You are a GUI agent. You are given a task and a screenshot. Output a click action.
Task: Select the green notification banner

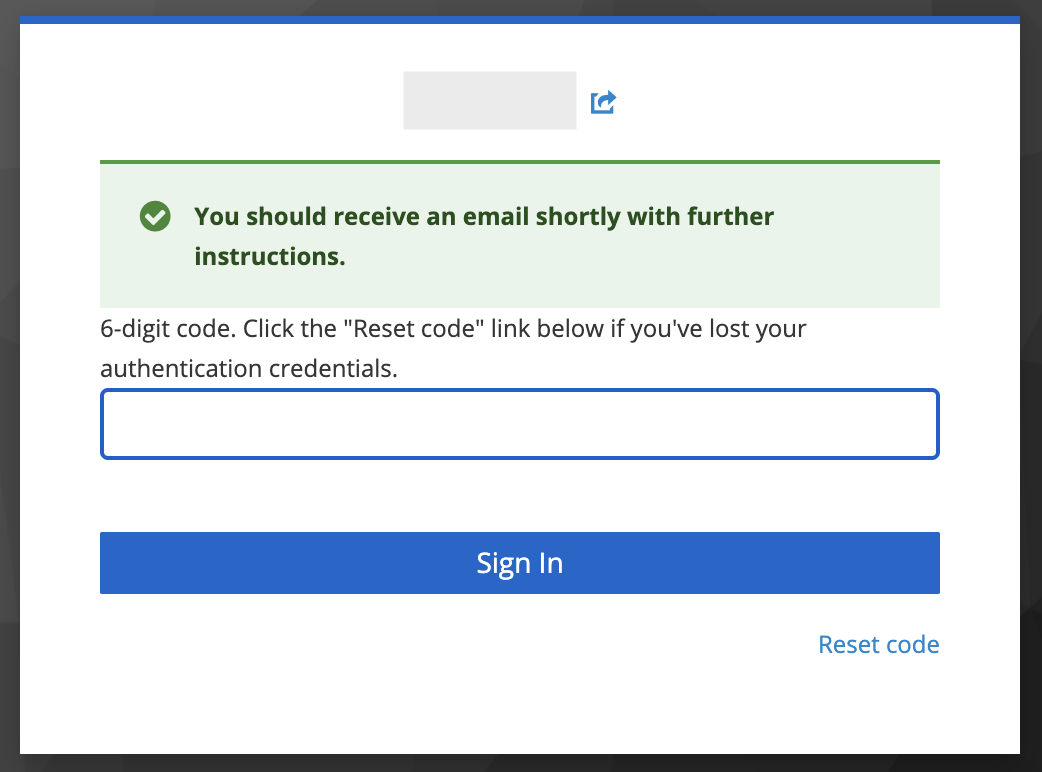pyautogui.click(x=519, y=235)
